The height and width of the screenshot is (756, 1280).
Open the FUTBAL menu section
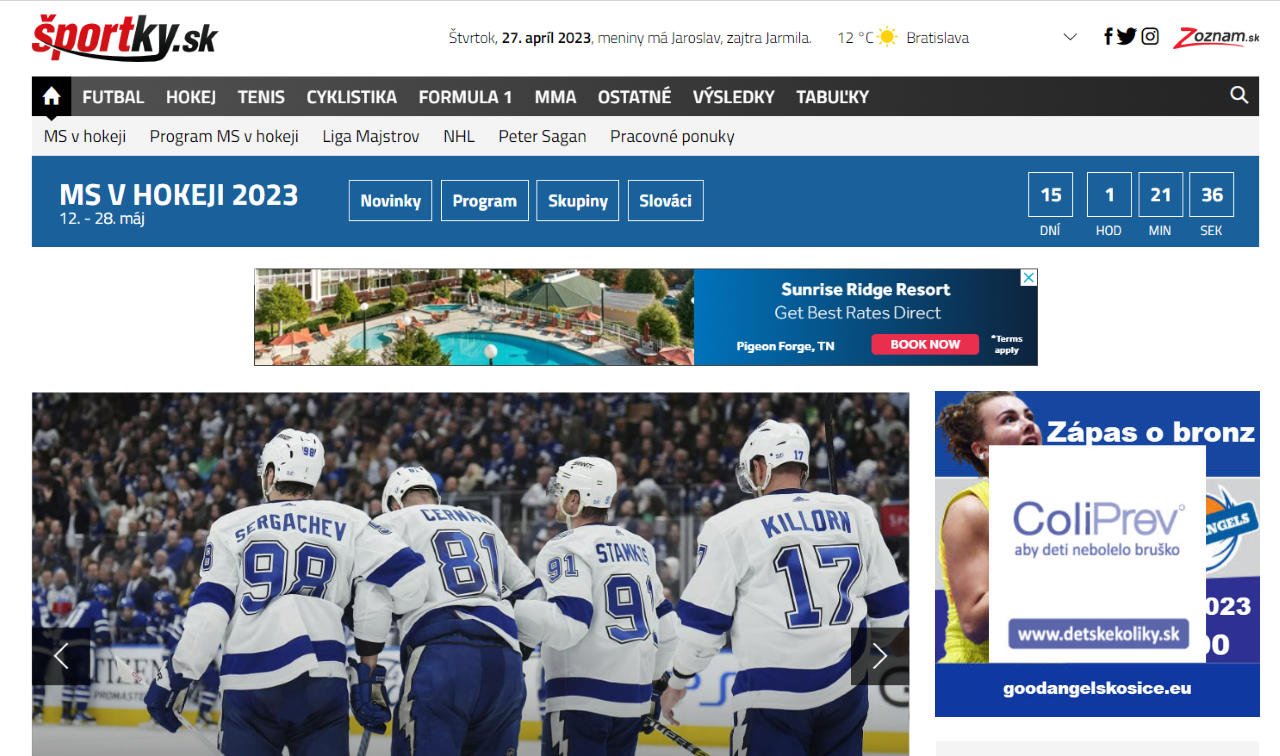coord(113,97)
